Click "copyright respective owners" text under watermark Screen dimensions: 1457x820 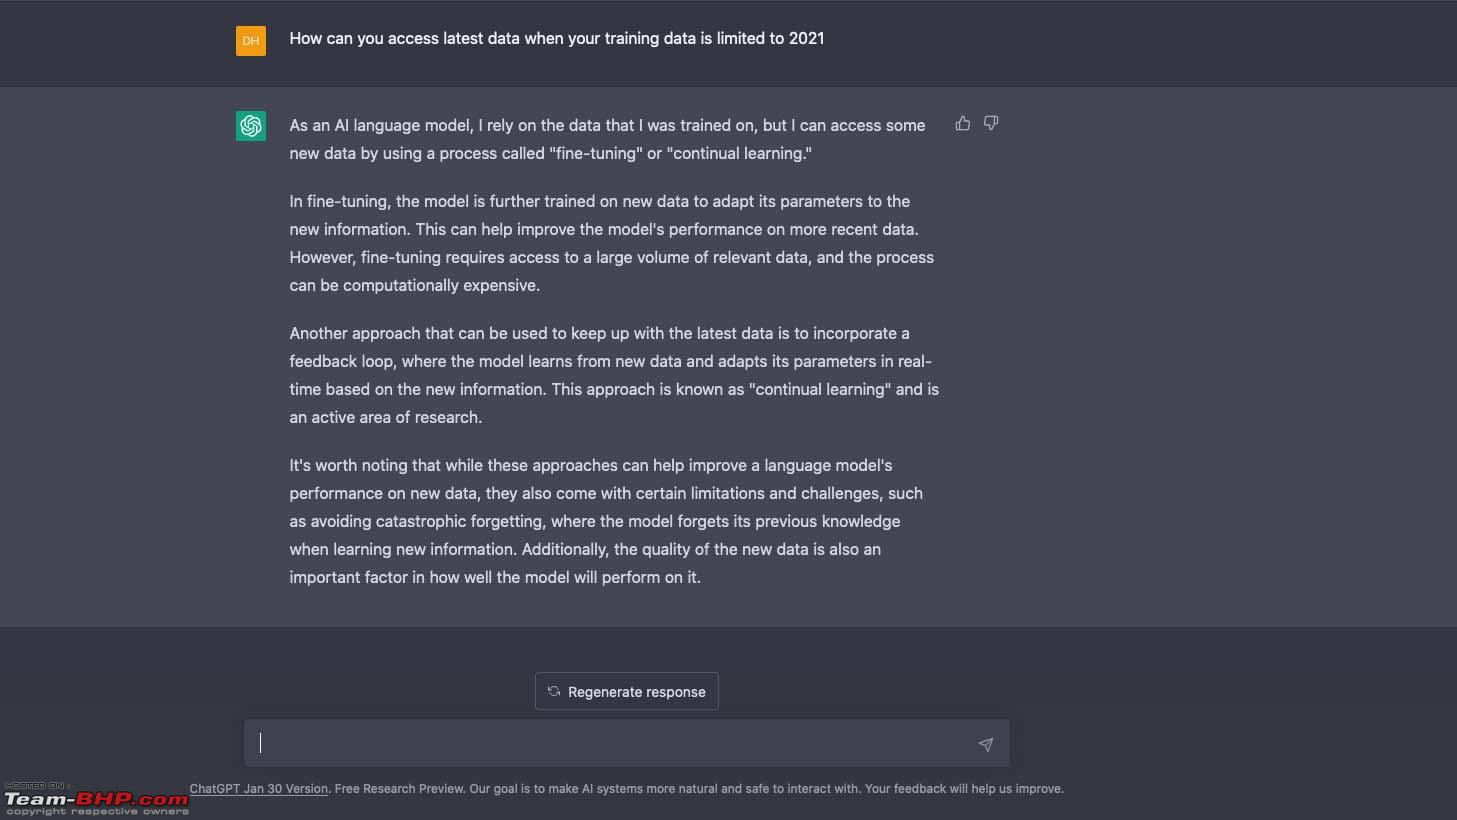(x=98, y=812)
